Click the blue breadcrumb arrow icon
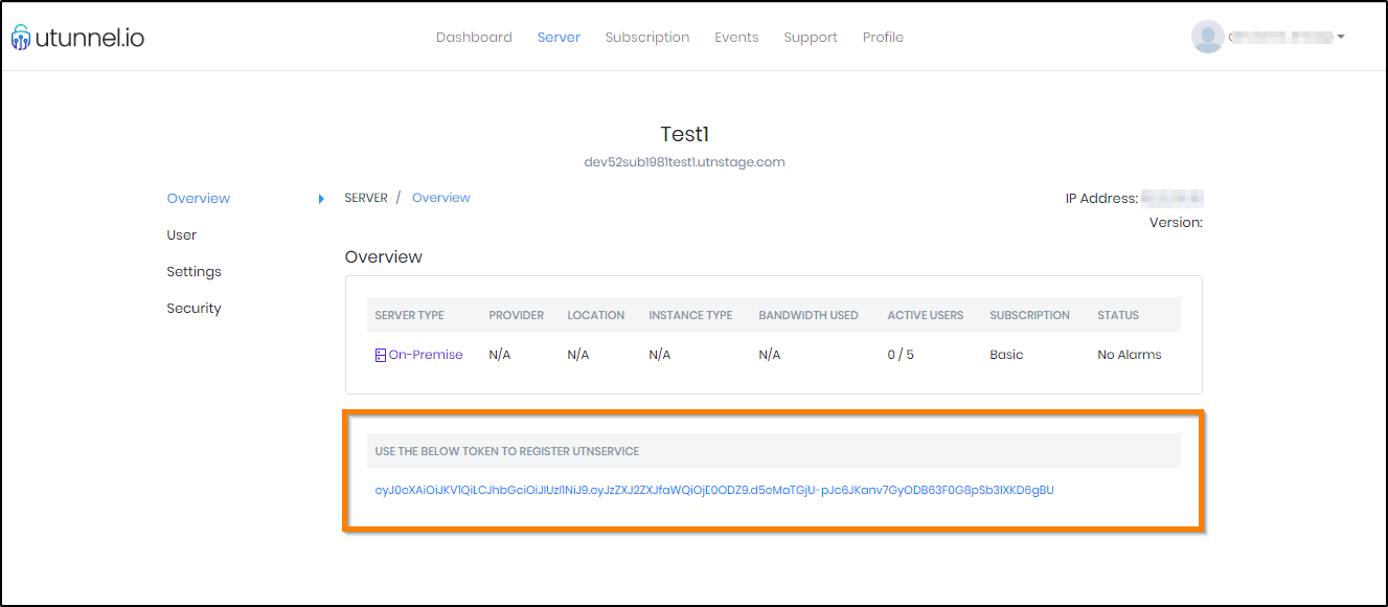Image resolution: width=1388 pixels, height=607 pixels. pyautogui.click(x=321, y=199)
